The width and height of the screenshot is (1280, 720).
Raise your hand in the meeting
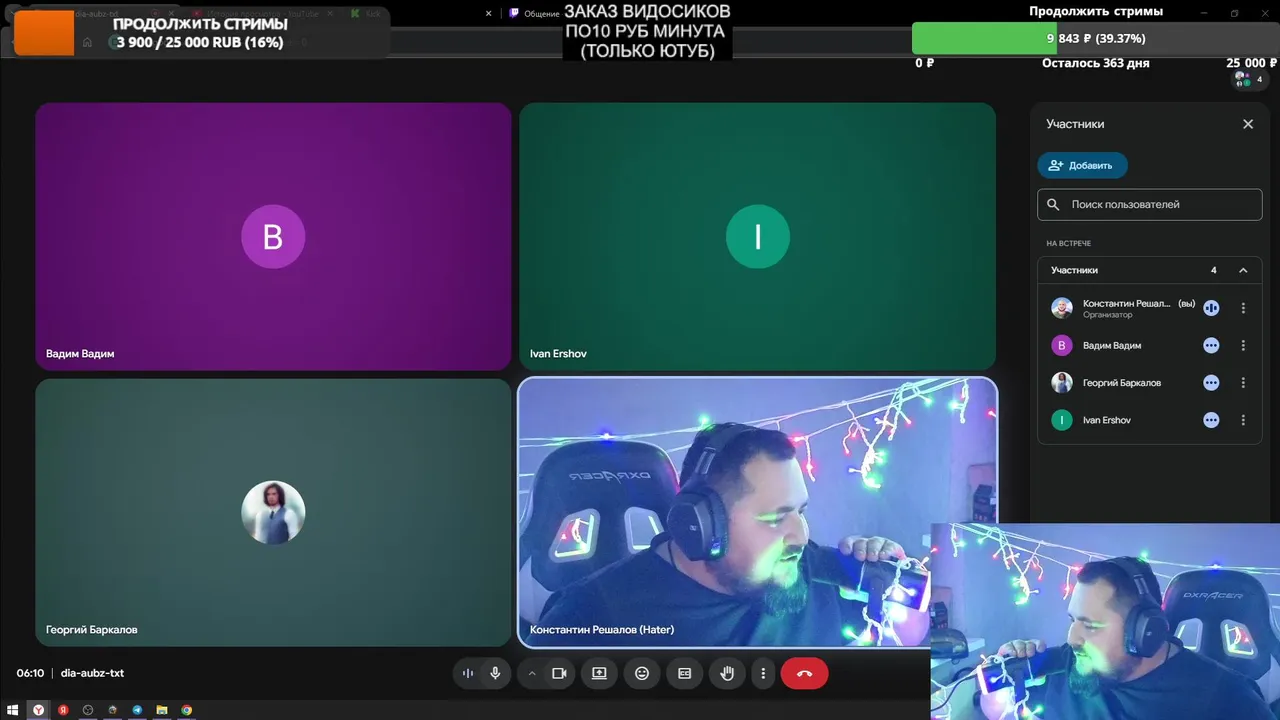pyautogui.click(x=727, y=673)
